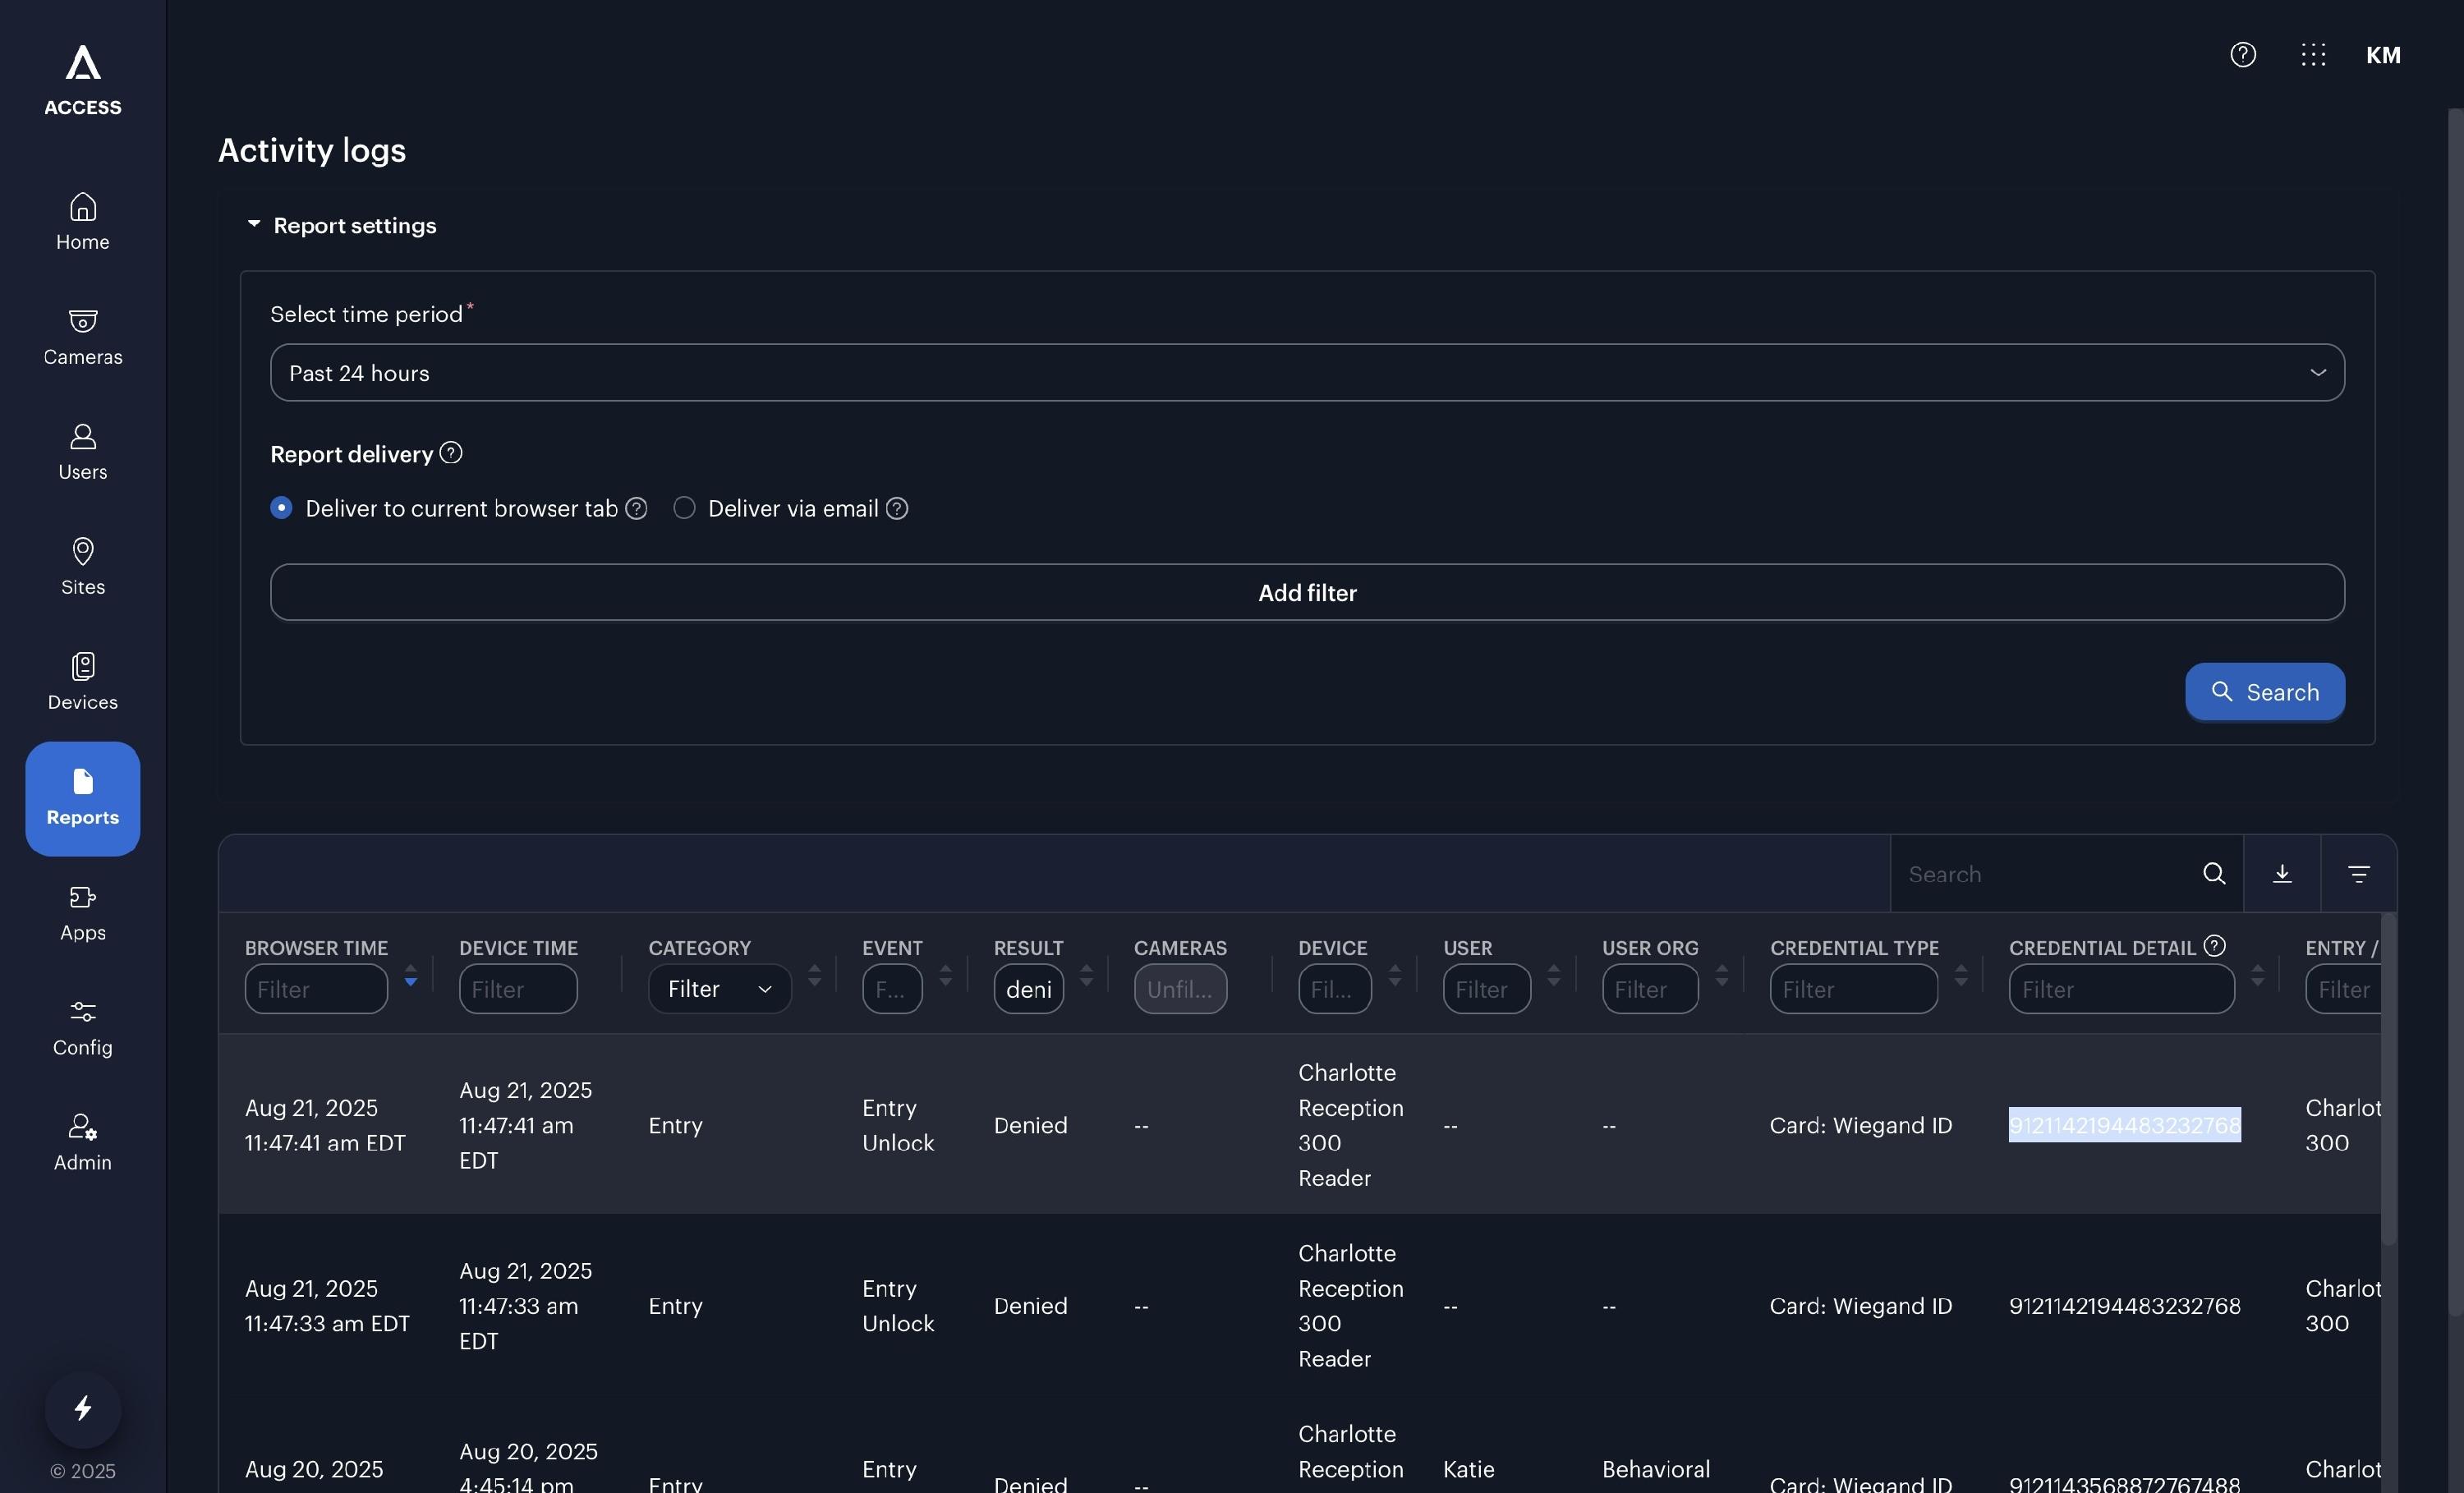
Task: Open the Admin section
Action: click(x=83, y=1143)
